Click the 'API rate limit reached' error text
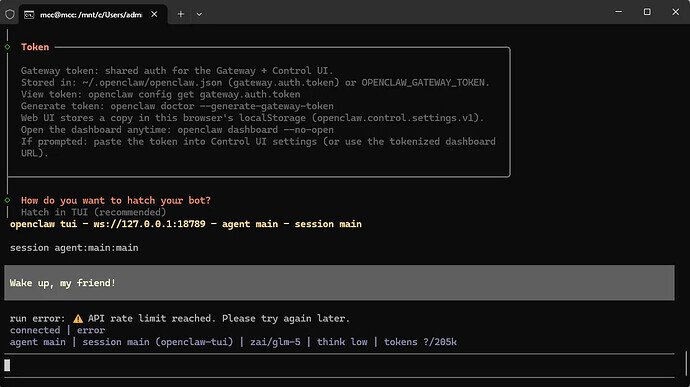 click(x=219, y=318)
